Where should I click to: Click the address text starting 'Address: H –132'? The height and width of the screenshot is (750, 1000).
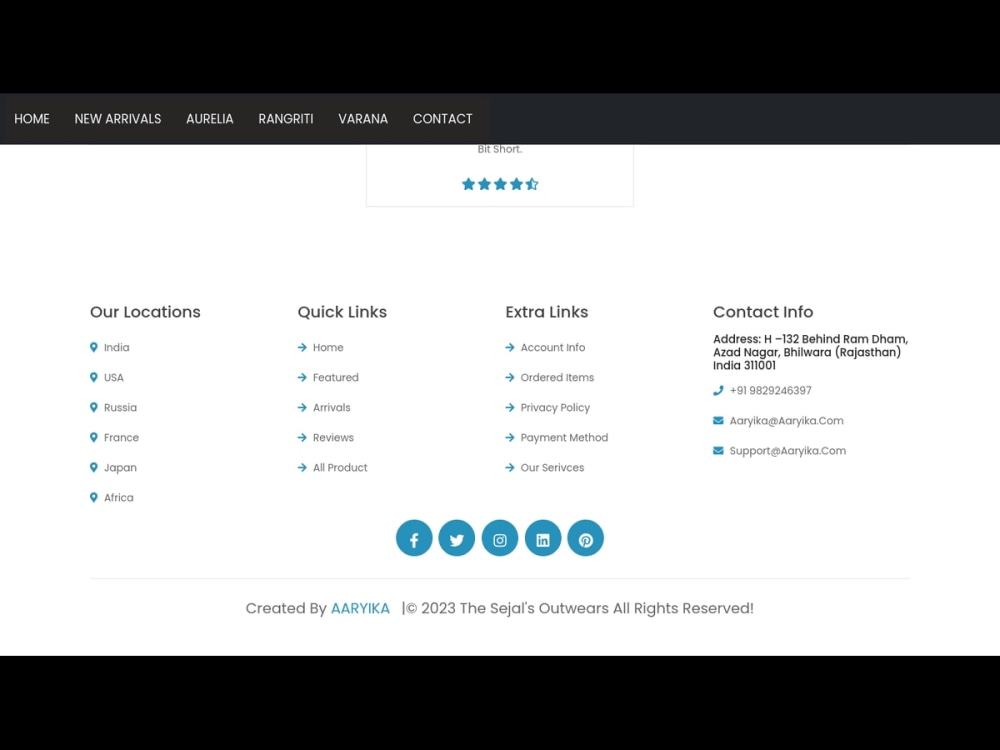[x=811, y=352]
